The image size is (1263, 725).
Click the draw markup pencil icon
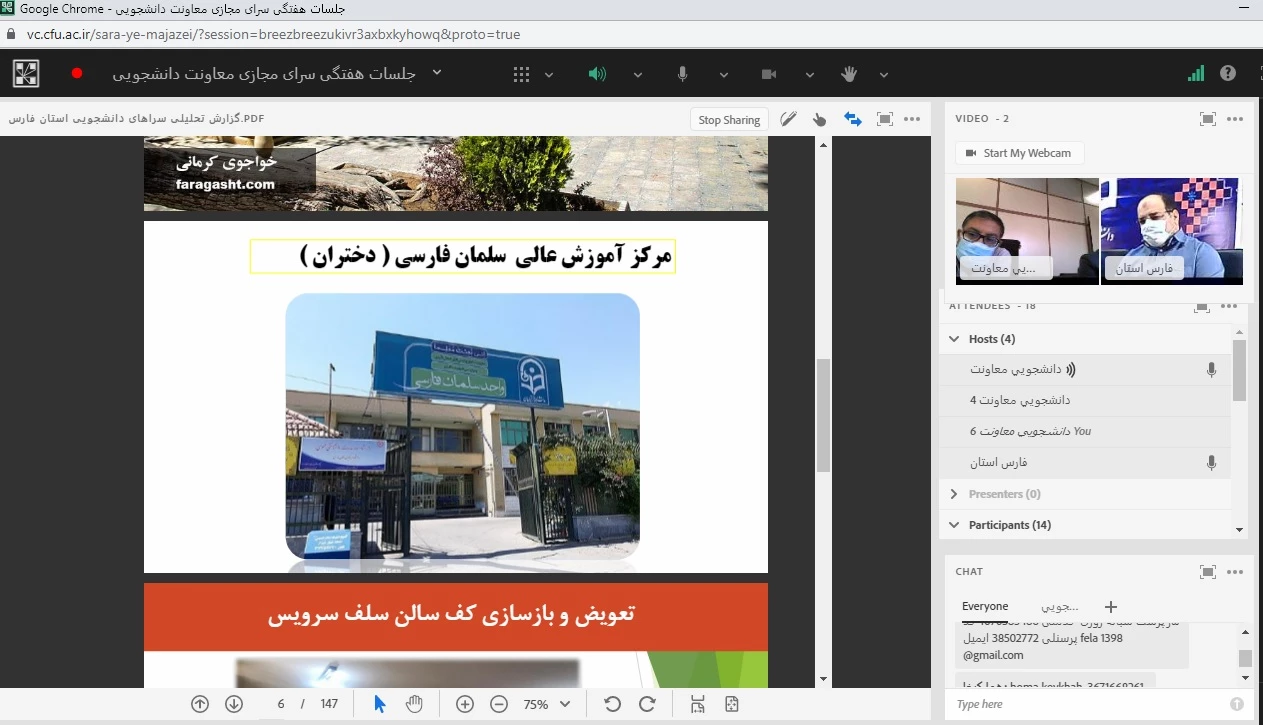click(x=788, y=119)
